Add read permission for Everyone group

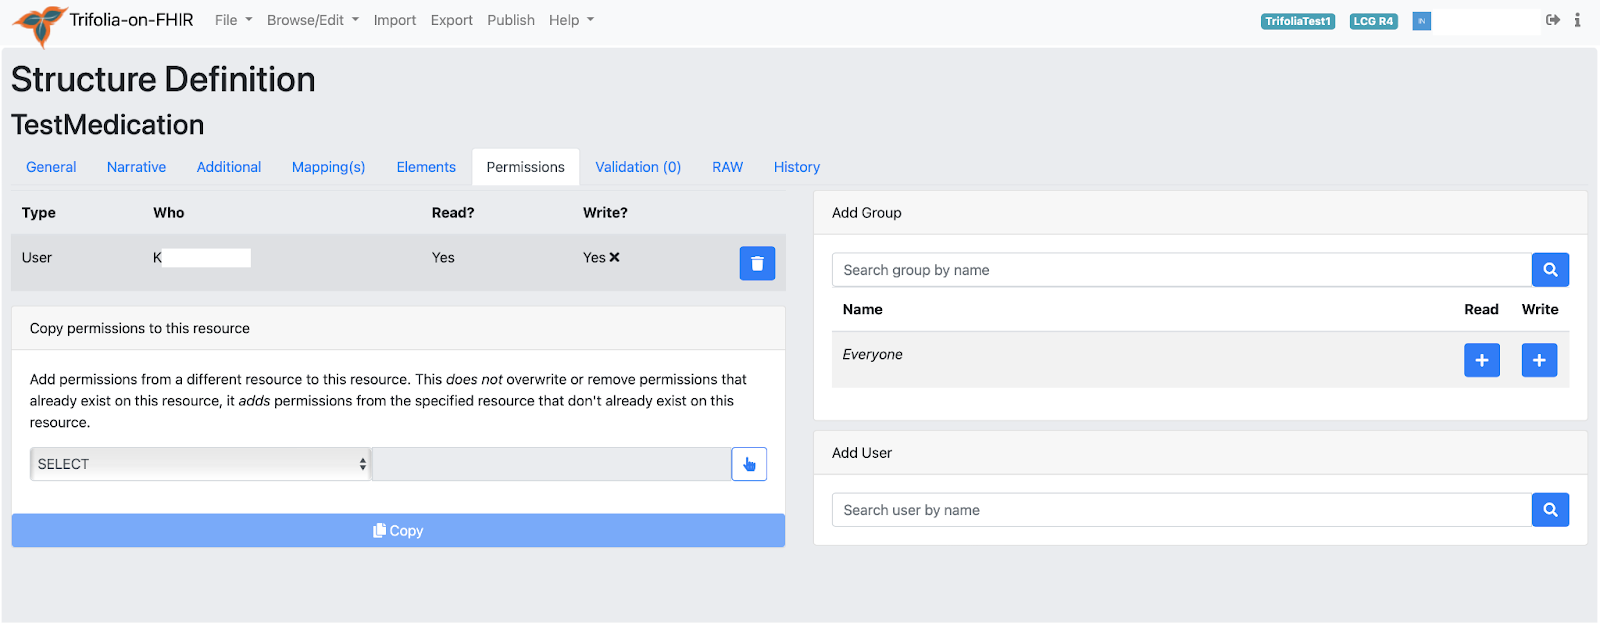click(1481, 360)
